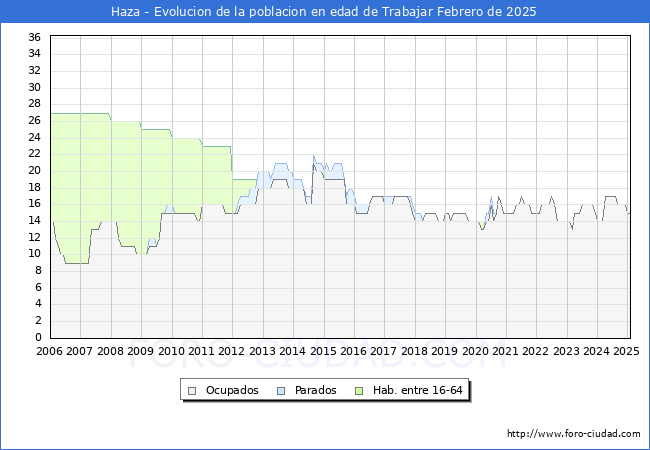Click the 14 y-axis value
This screenshot has width=650, height=450.
(35, 220)
